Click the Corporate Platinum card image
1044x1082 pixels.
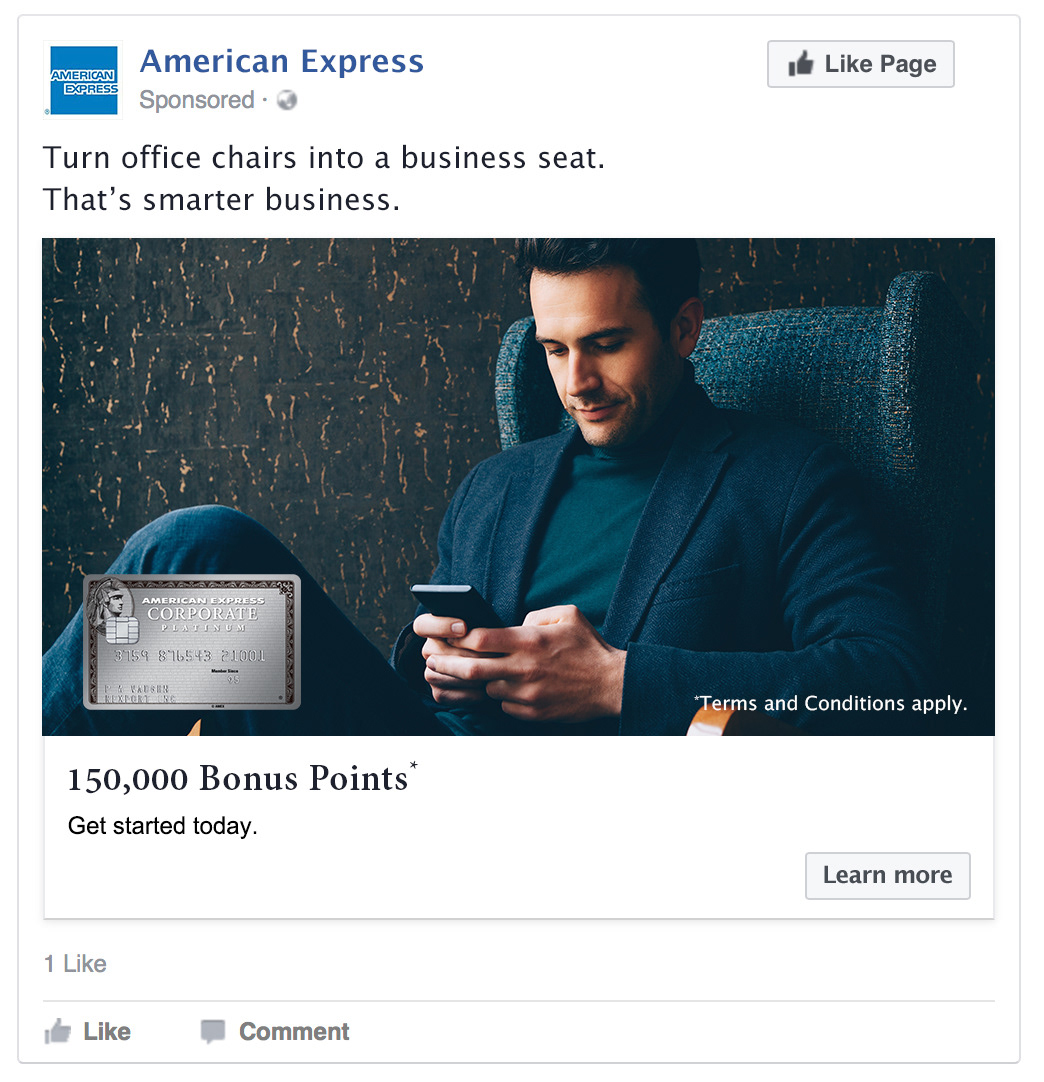192,642
